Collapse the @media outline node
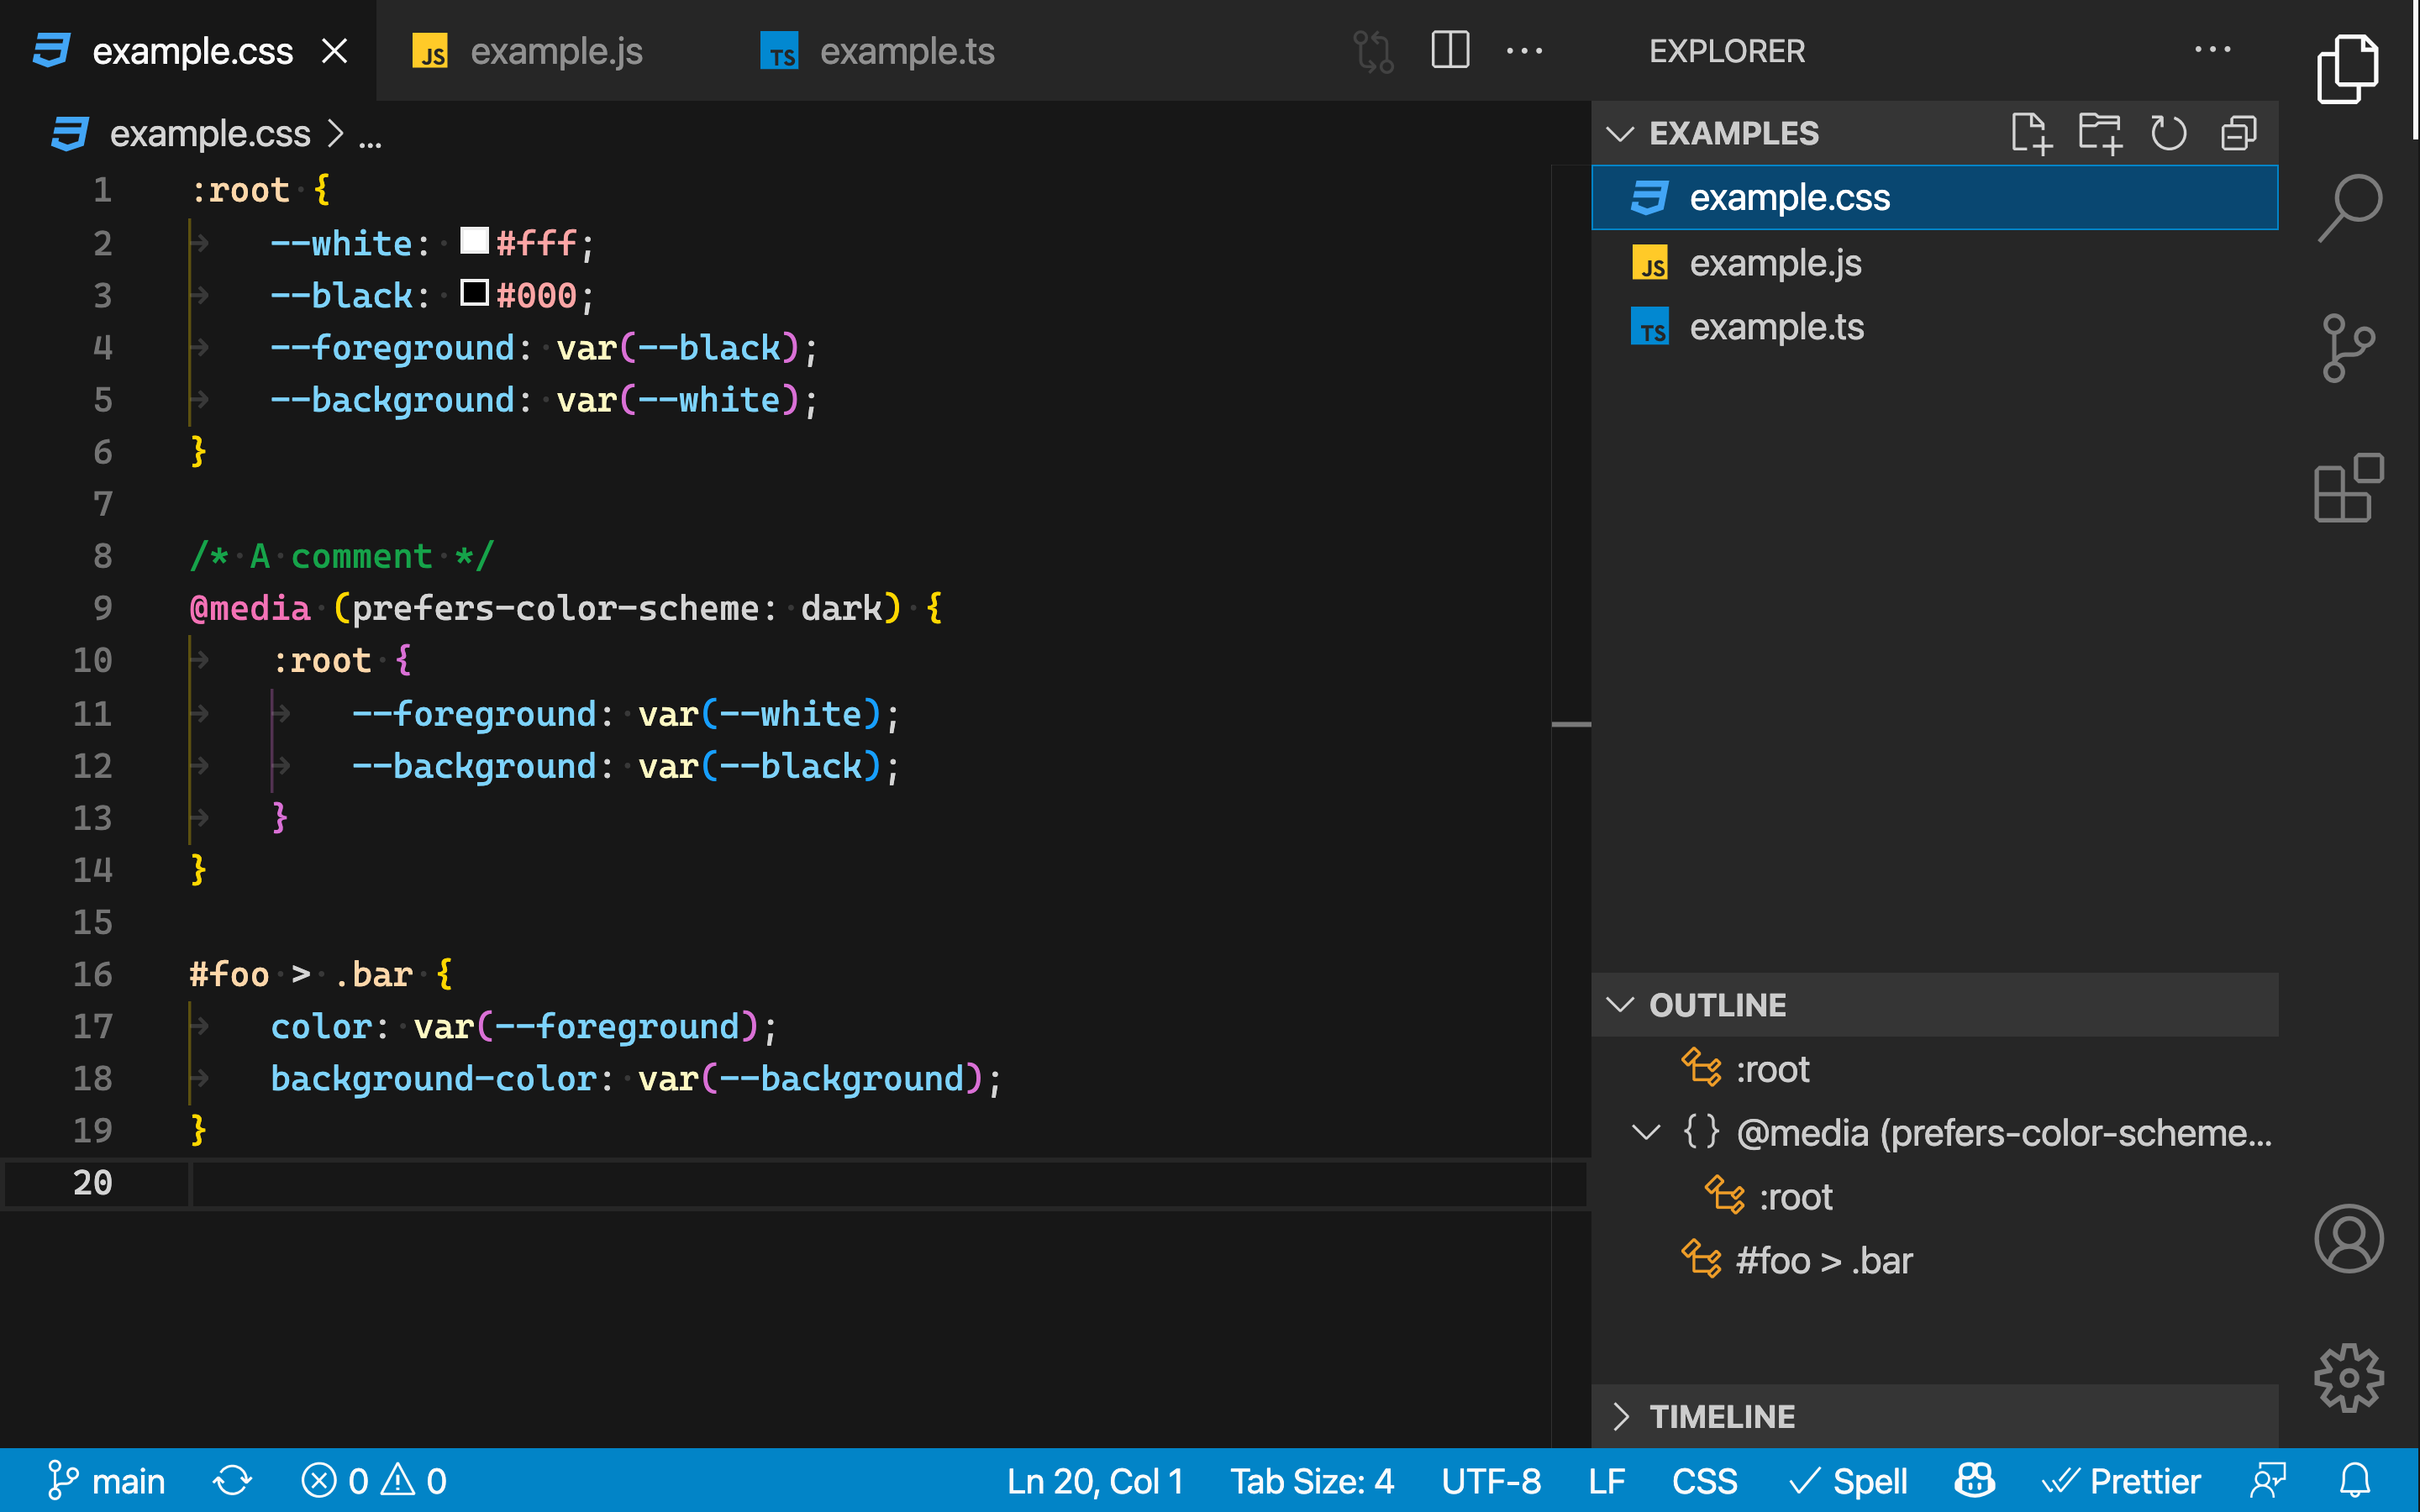Screen dimensions: 2420x1512 tap(1646, 1133)
